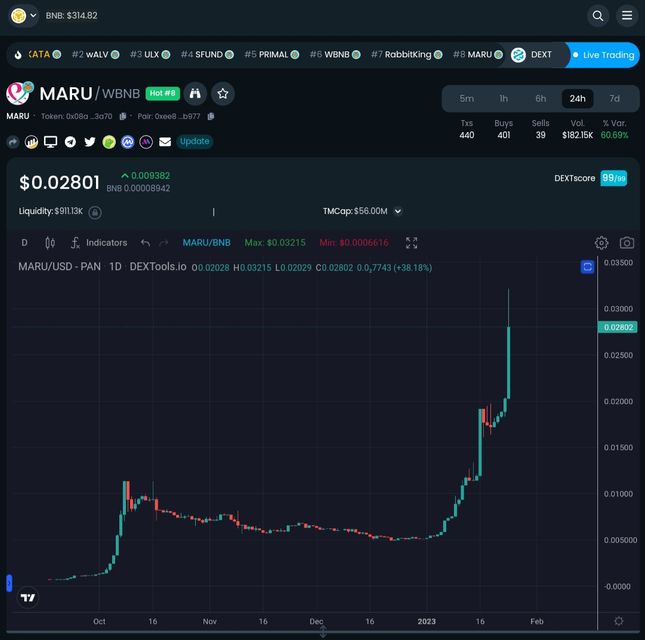Click the DEXTscore 99/99 badge
The height and width of the screenshot is (640, 645).
[x=613, y=178]
